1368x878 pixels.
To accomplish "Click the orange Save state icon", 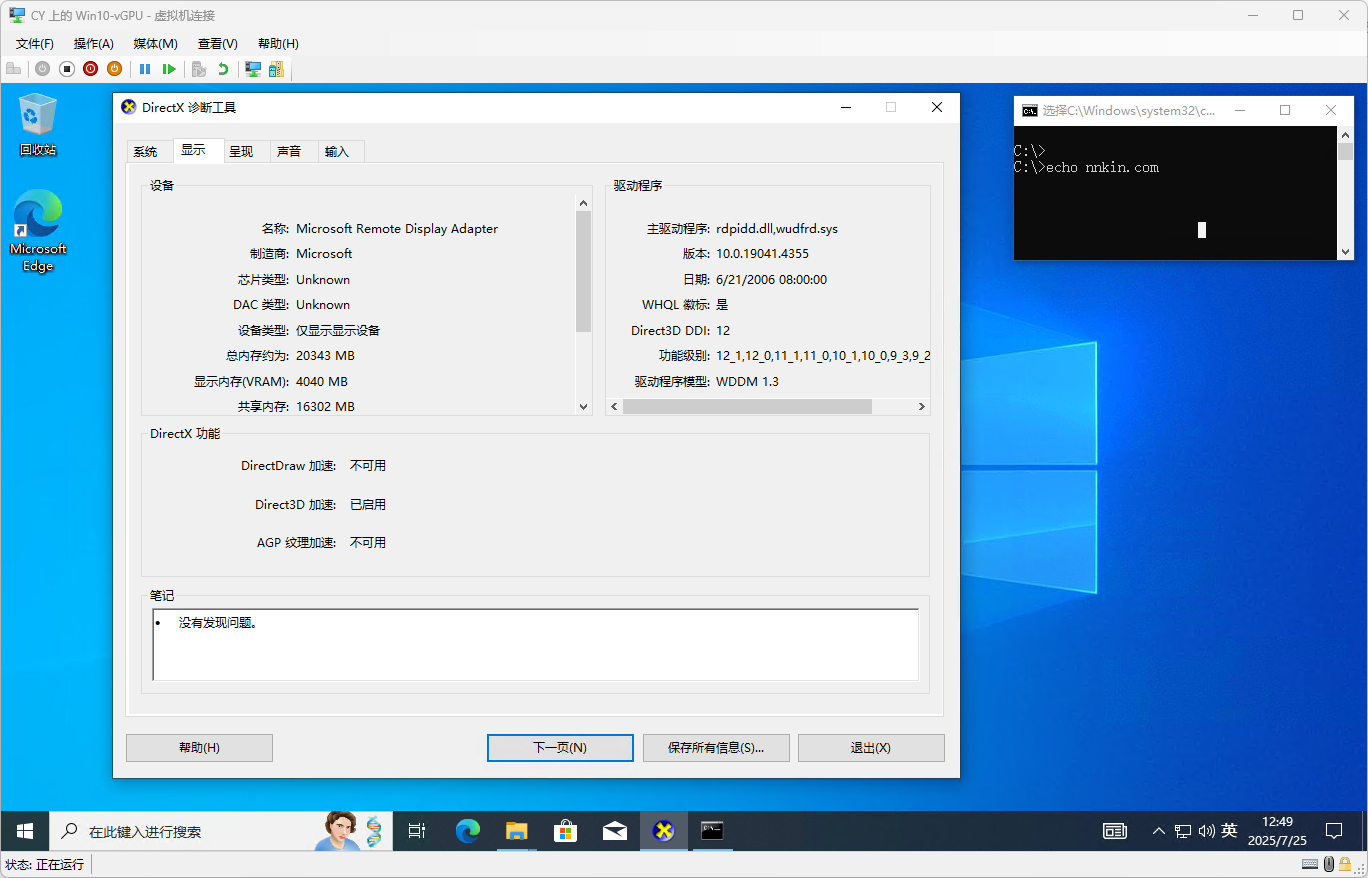I will pyautogui.click(x=114, y=69).
